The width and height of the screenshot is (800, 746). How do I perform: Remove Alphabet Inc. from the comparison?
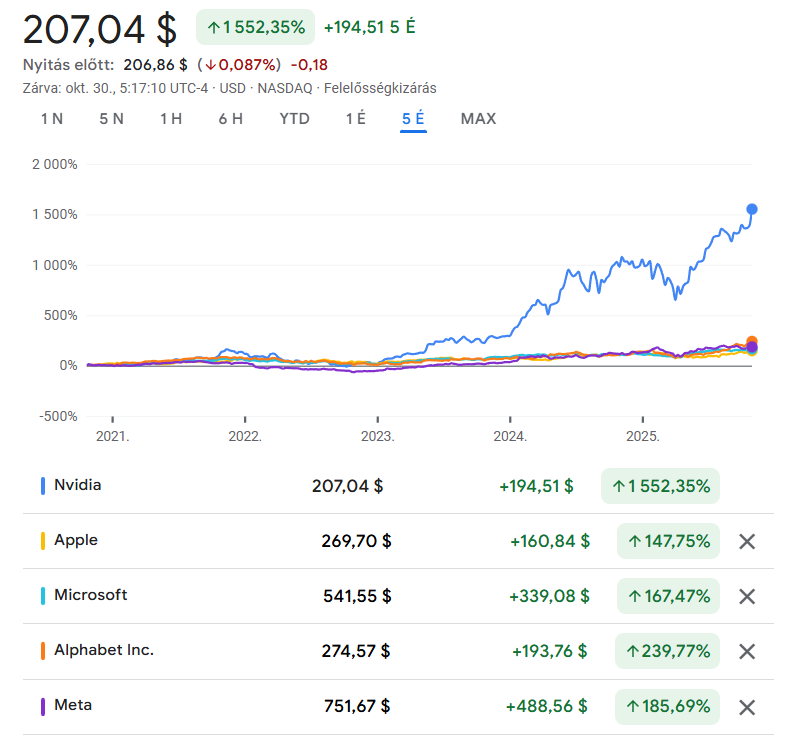[x=746, y=652]
